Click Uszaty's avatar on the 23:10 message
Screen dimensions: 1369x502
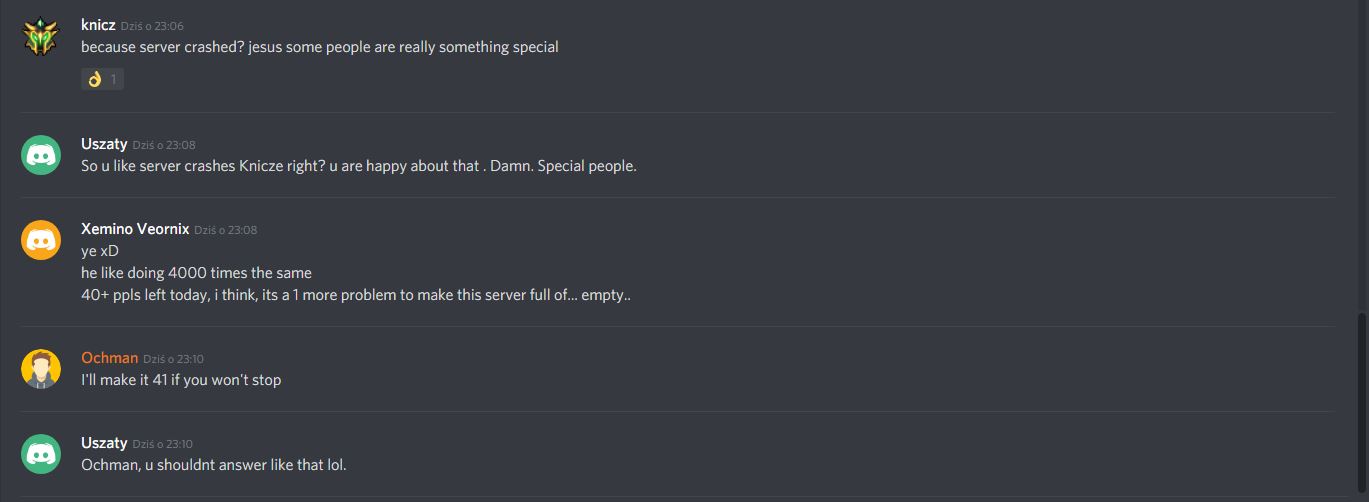pyautogui.click(x=41, y=453)
